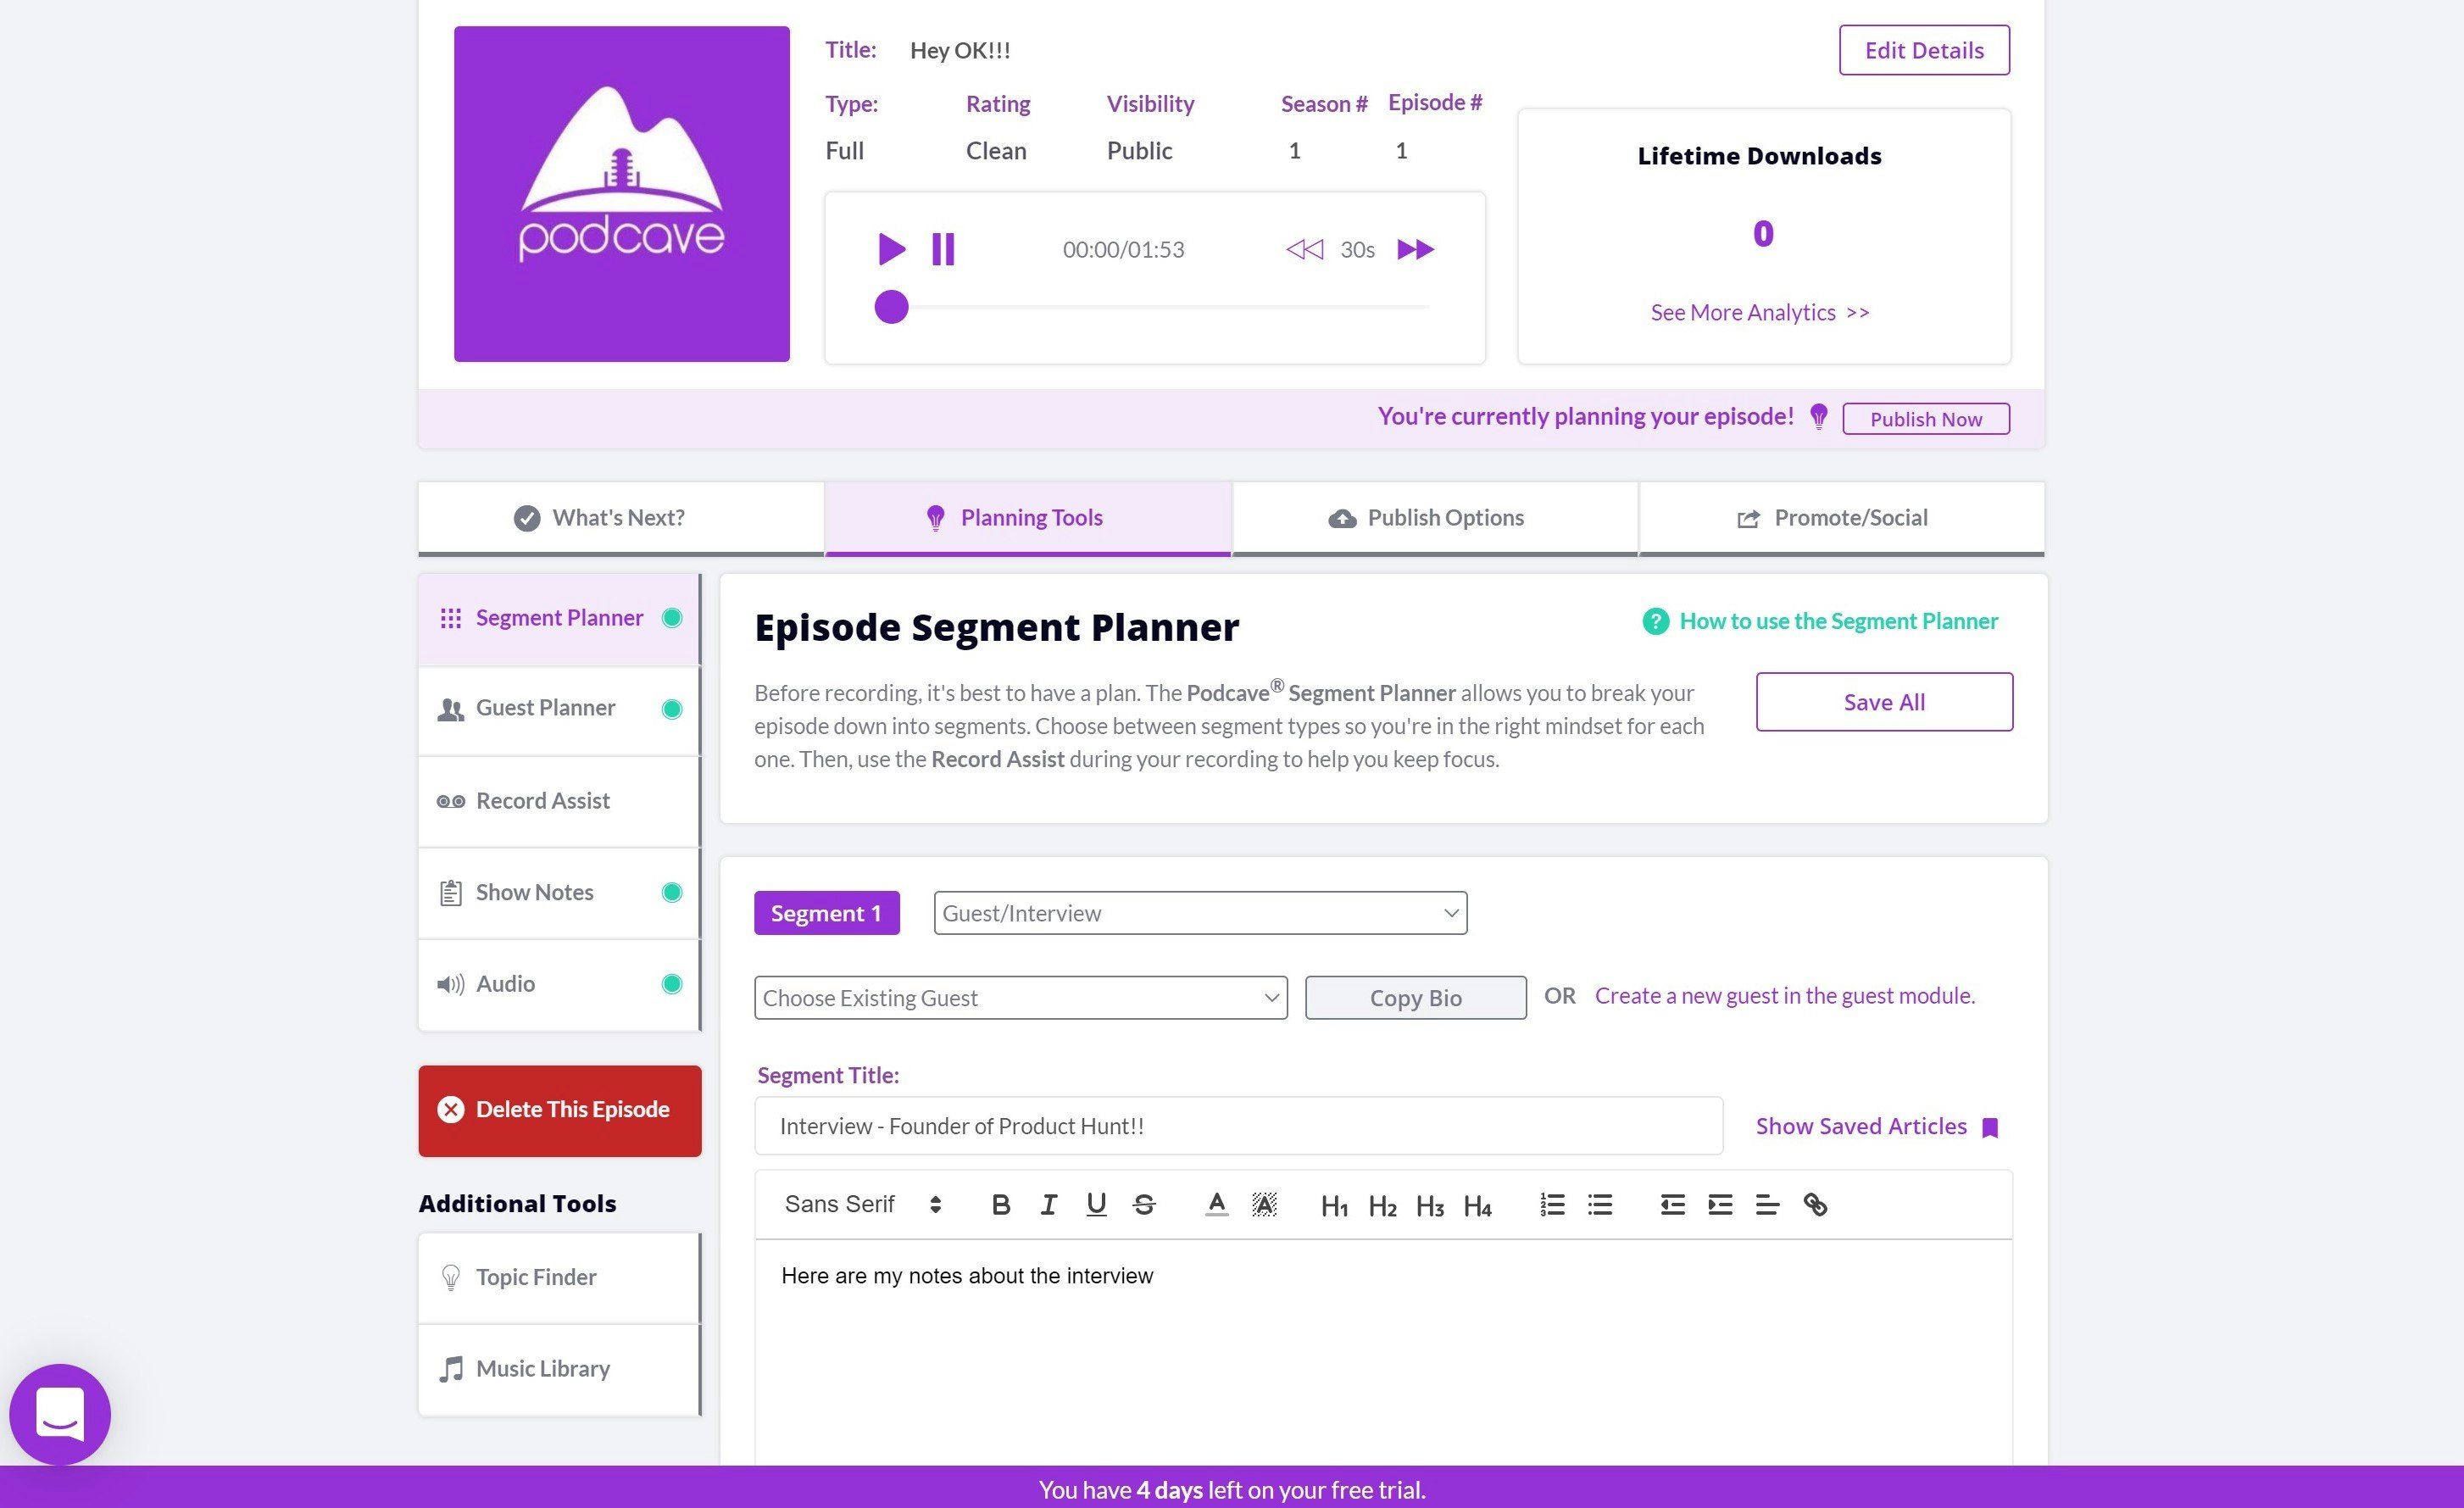Open the Sans Serif font selector
The image size is (2464, 1508).
862,1205
